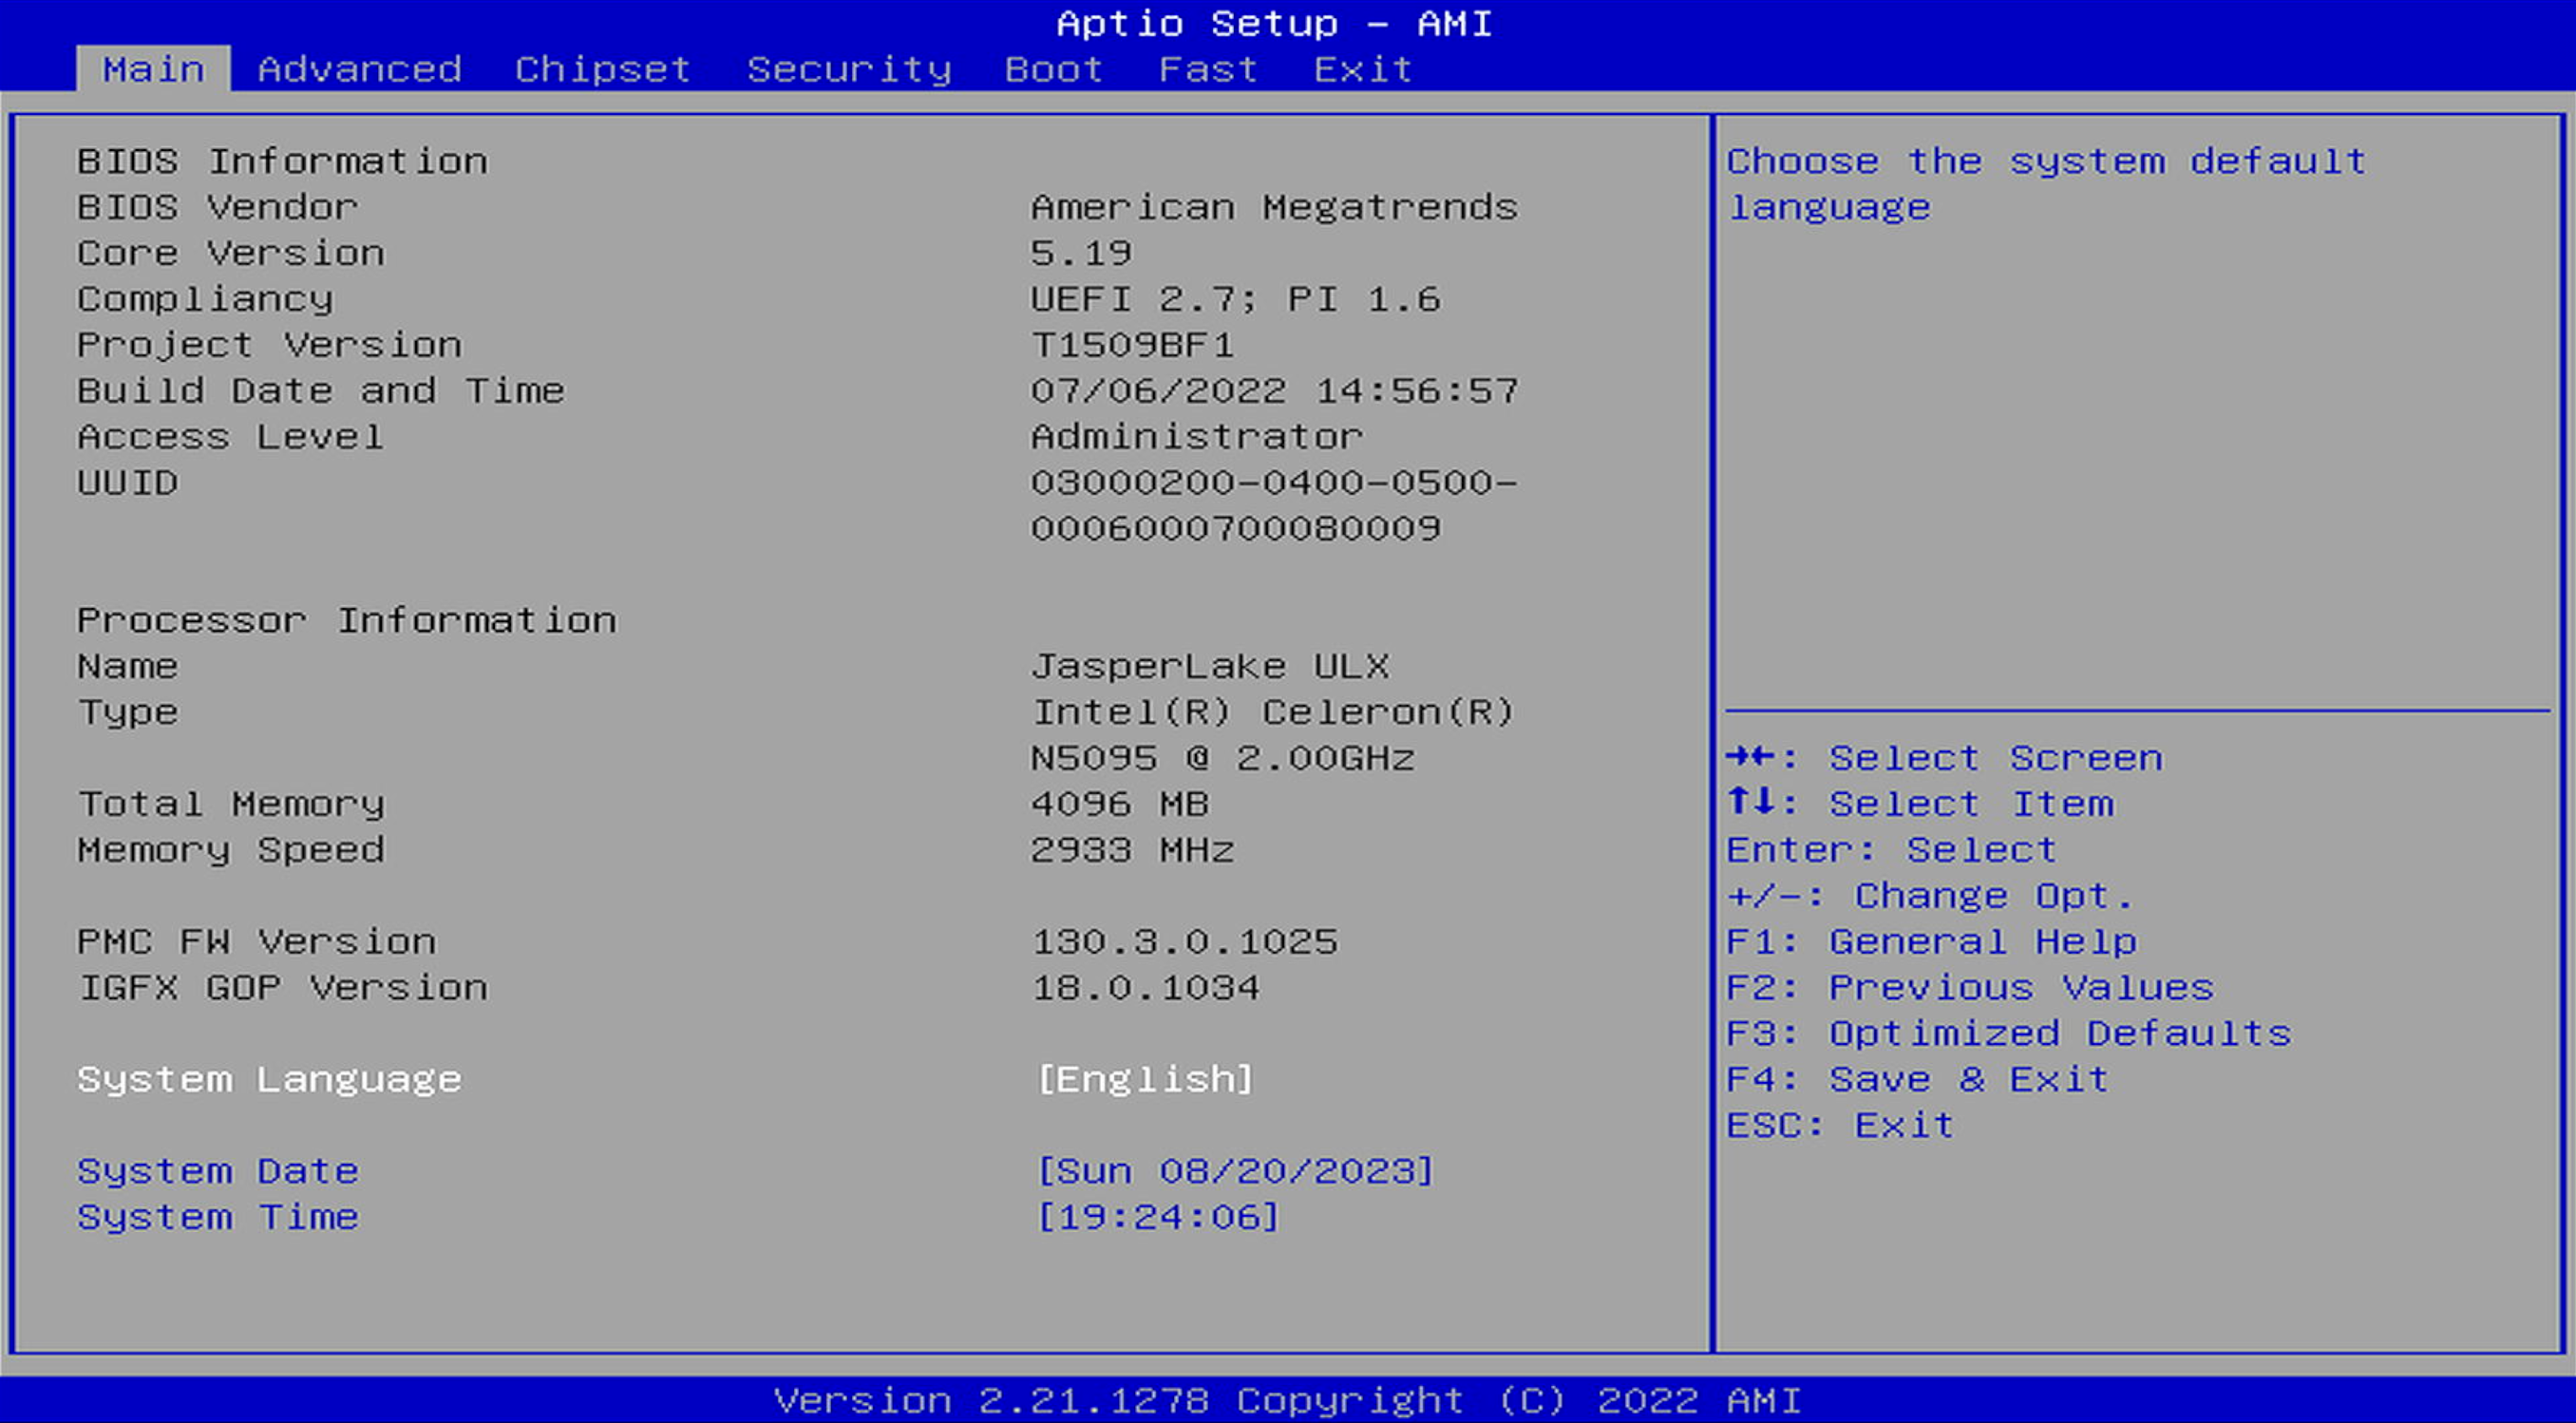Go to the Security tab
The height and width of the screenshot is (1423, 2576).
pos(848,69)
